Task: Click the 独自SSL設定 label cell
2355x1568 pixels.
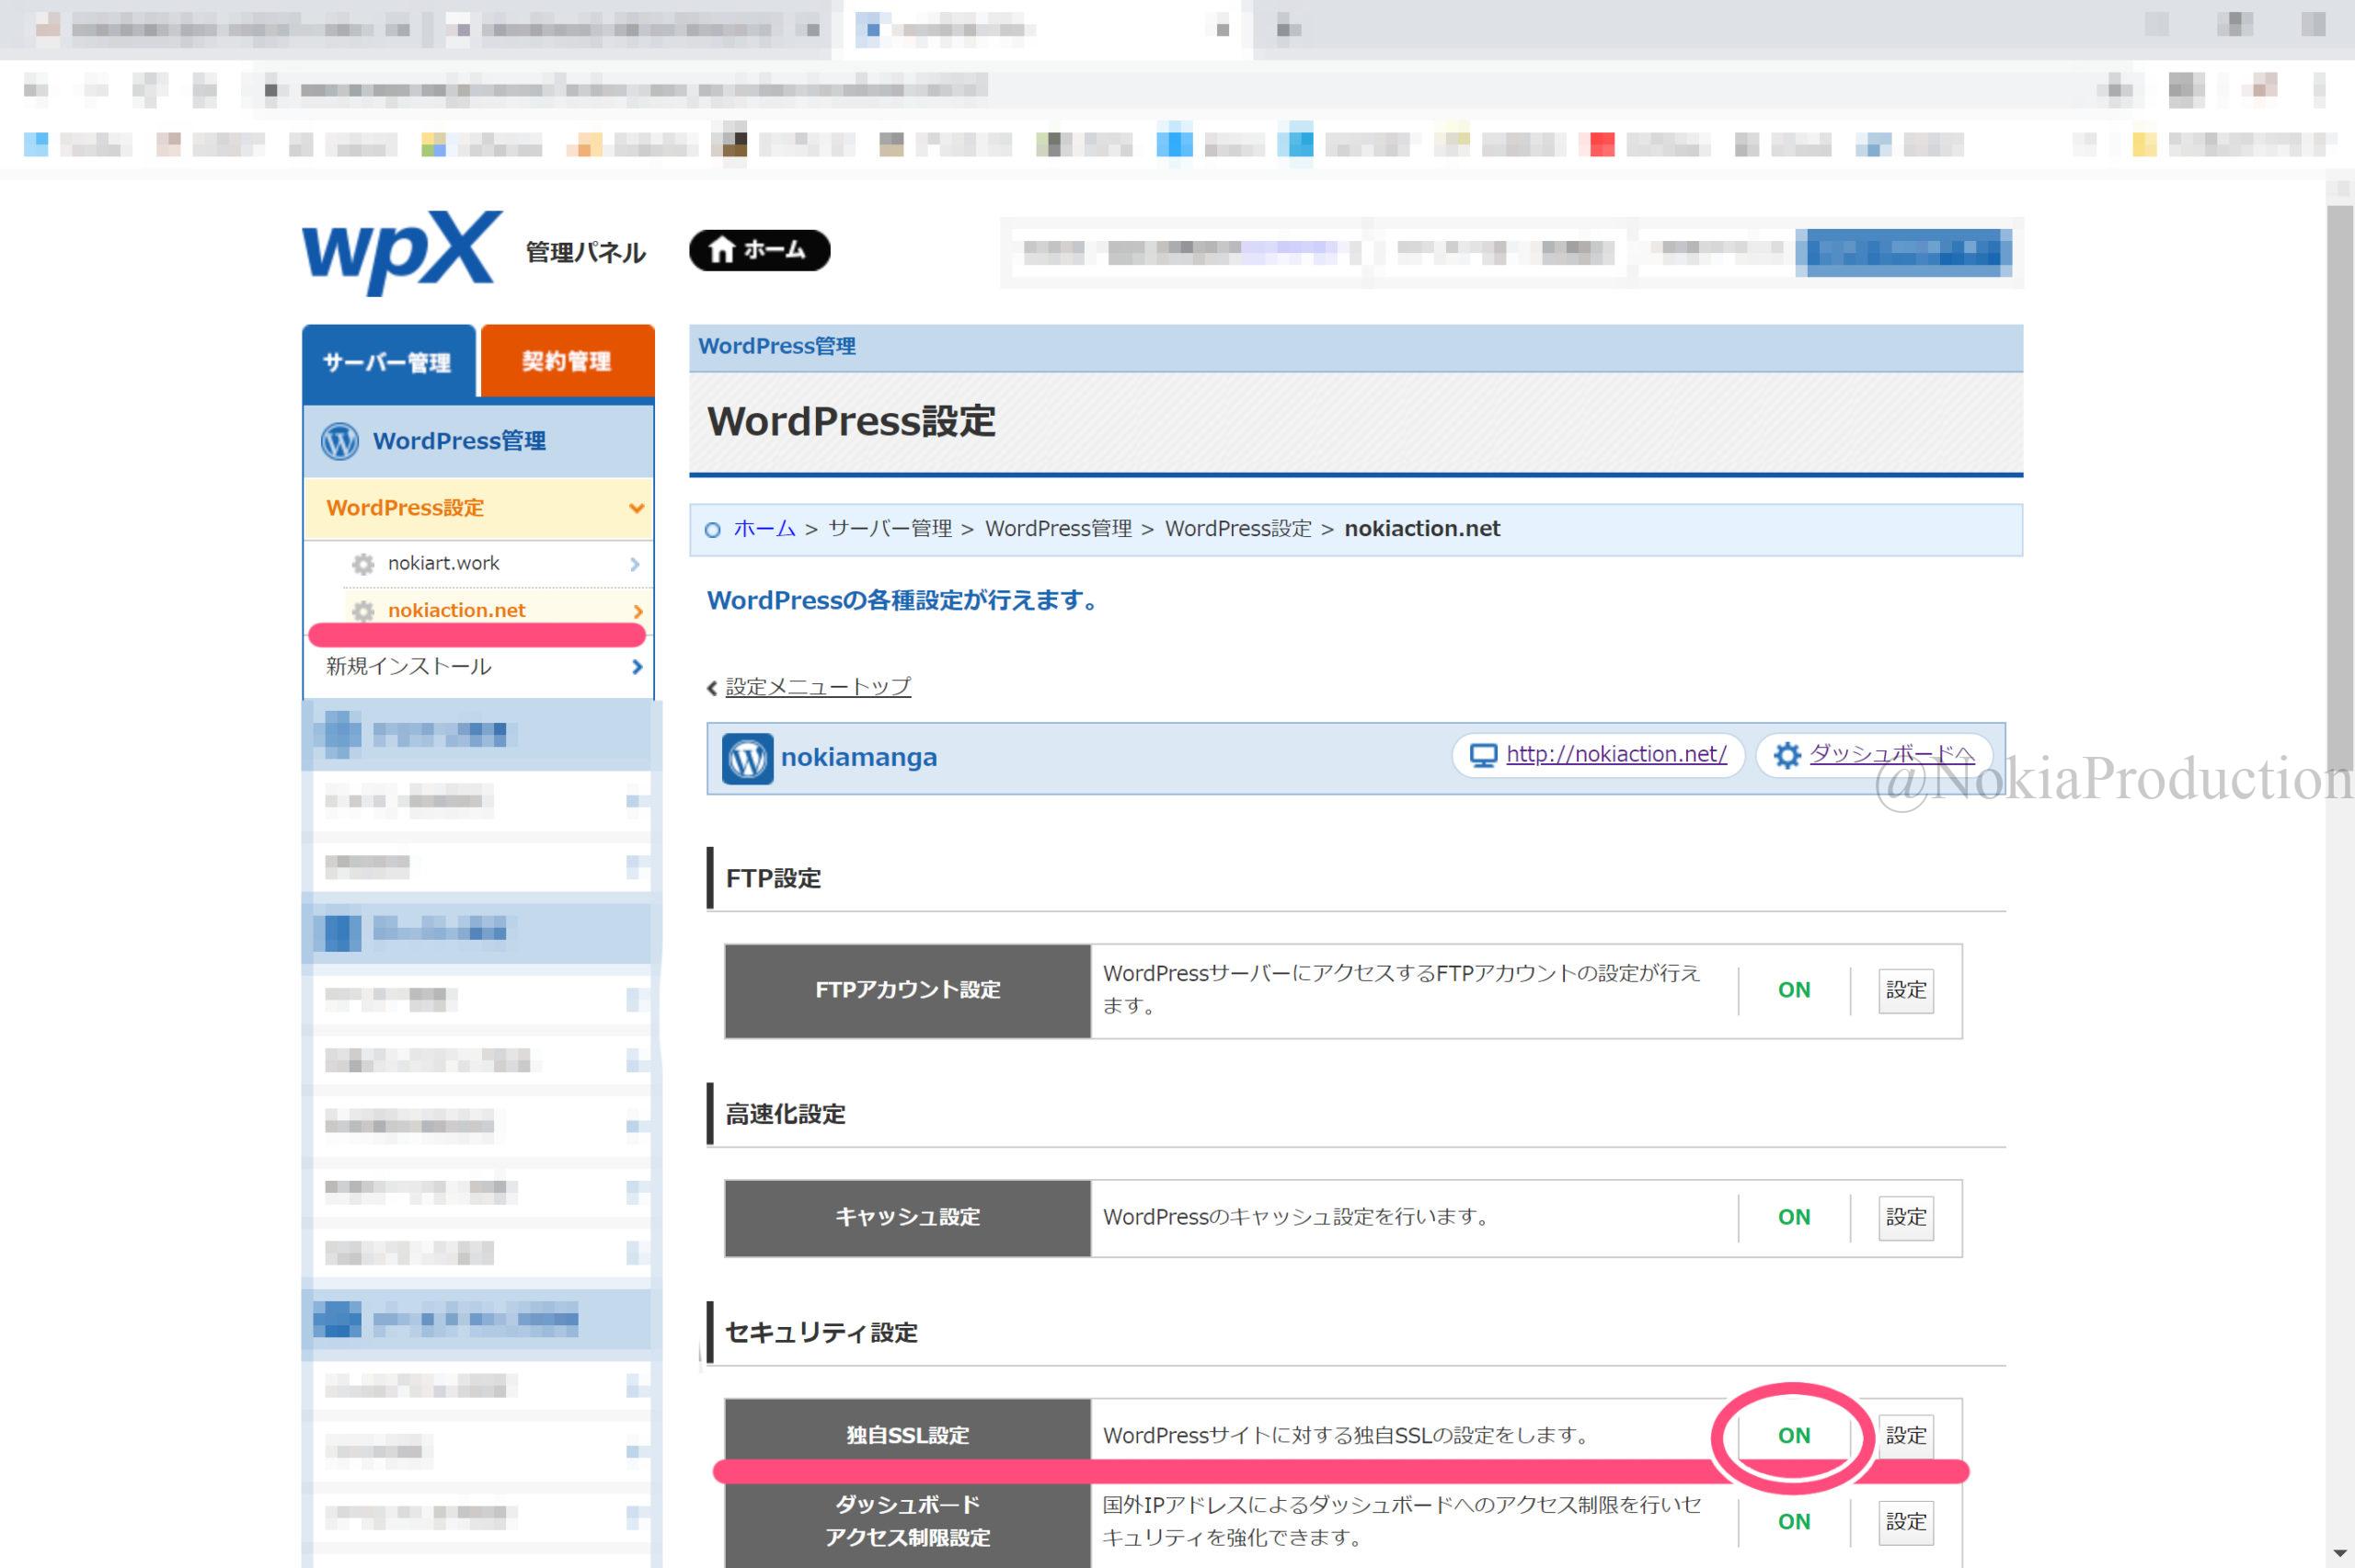Action: point(908,1435)
